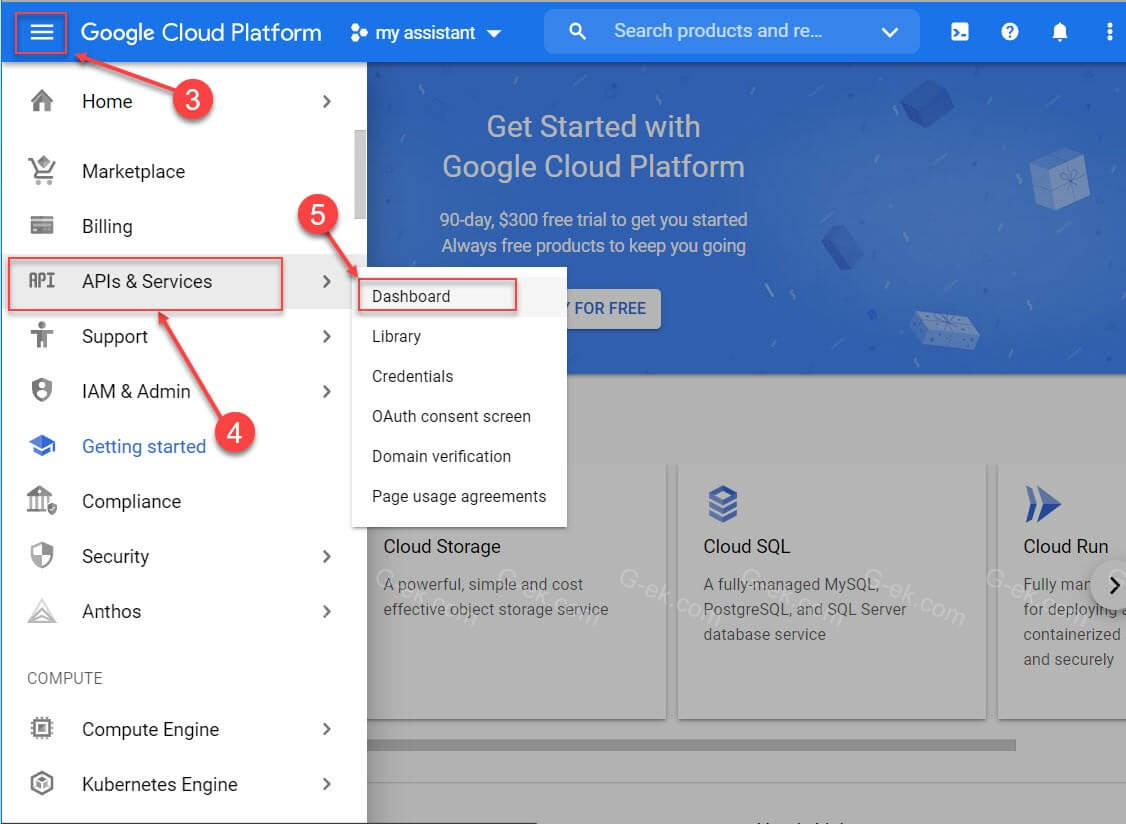Image resolution: width=1126 pixels, height=824 pixels.
Task: Click the Security shield icon
Action: 42,556
